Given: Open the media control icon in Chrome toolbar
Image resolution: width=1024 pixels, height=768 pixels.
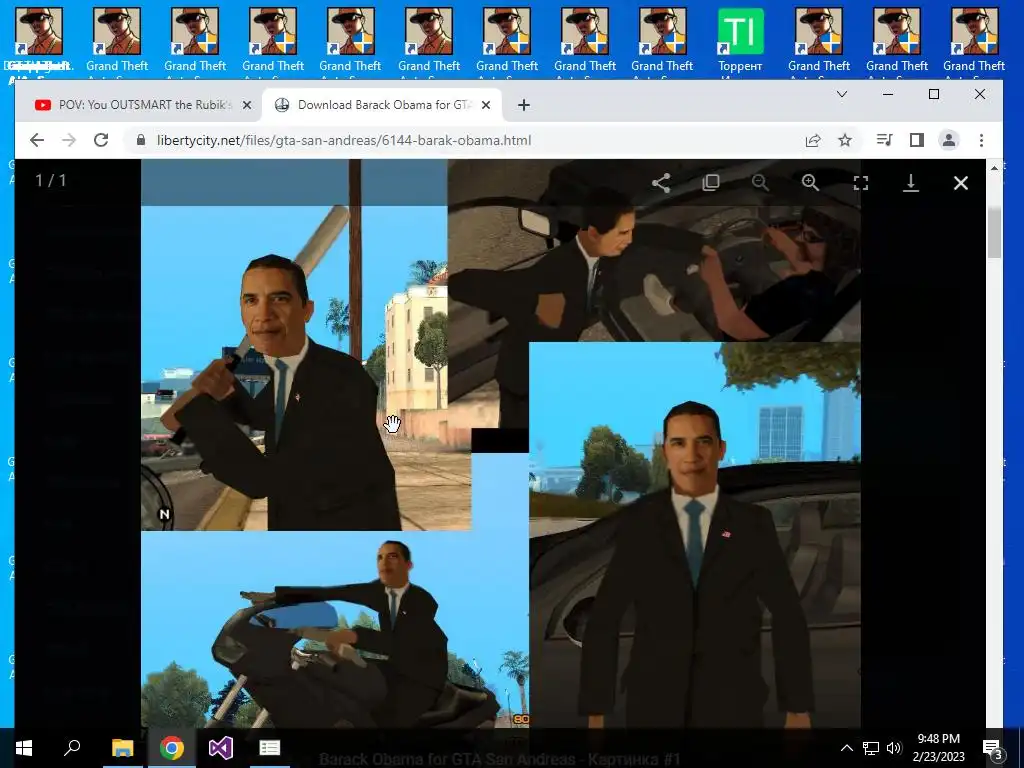Looking at the screenshot, I should click(884, 140).
